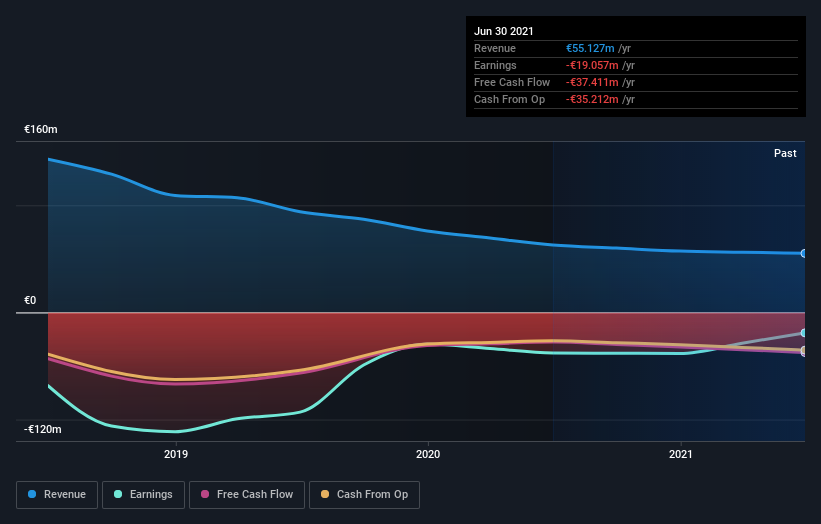
Task: Click the blue Revenue endpoint marker
Action: coord(804,253)
